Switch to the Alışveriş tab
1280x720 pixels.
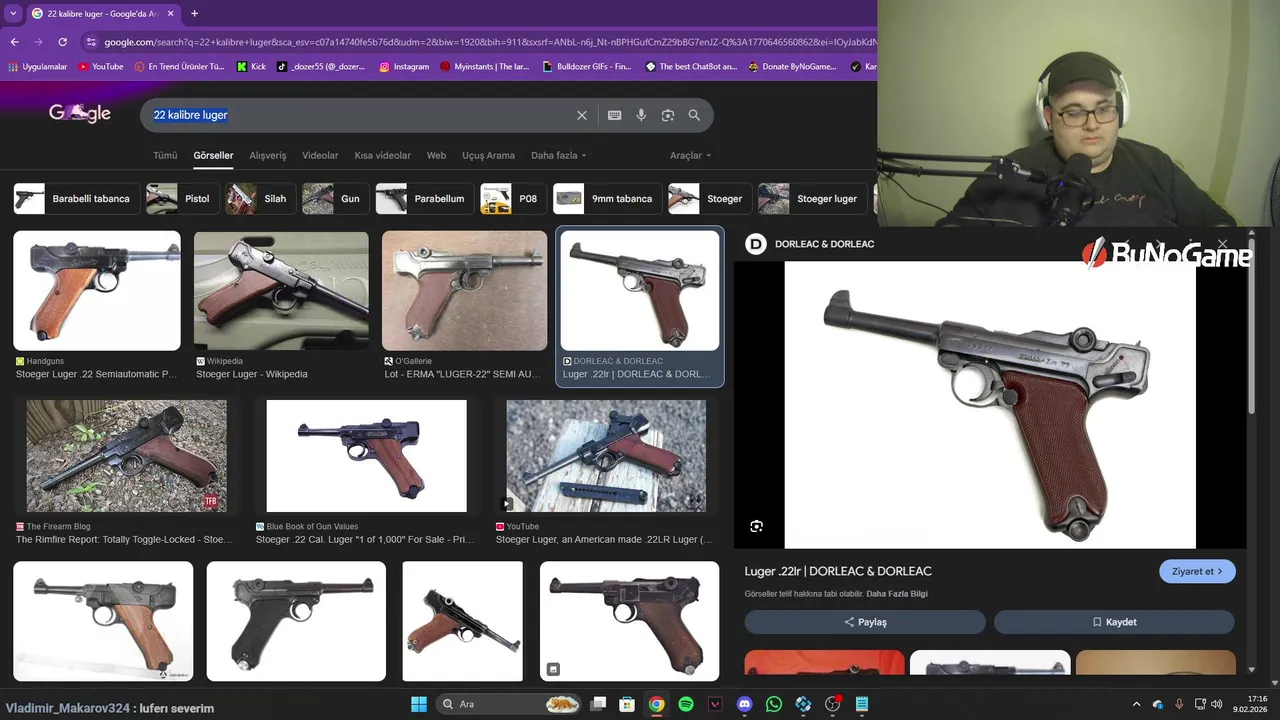267,155
